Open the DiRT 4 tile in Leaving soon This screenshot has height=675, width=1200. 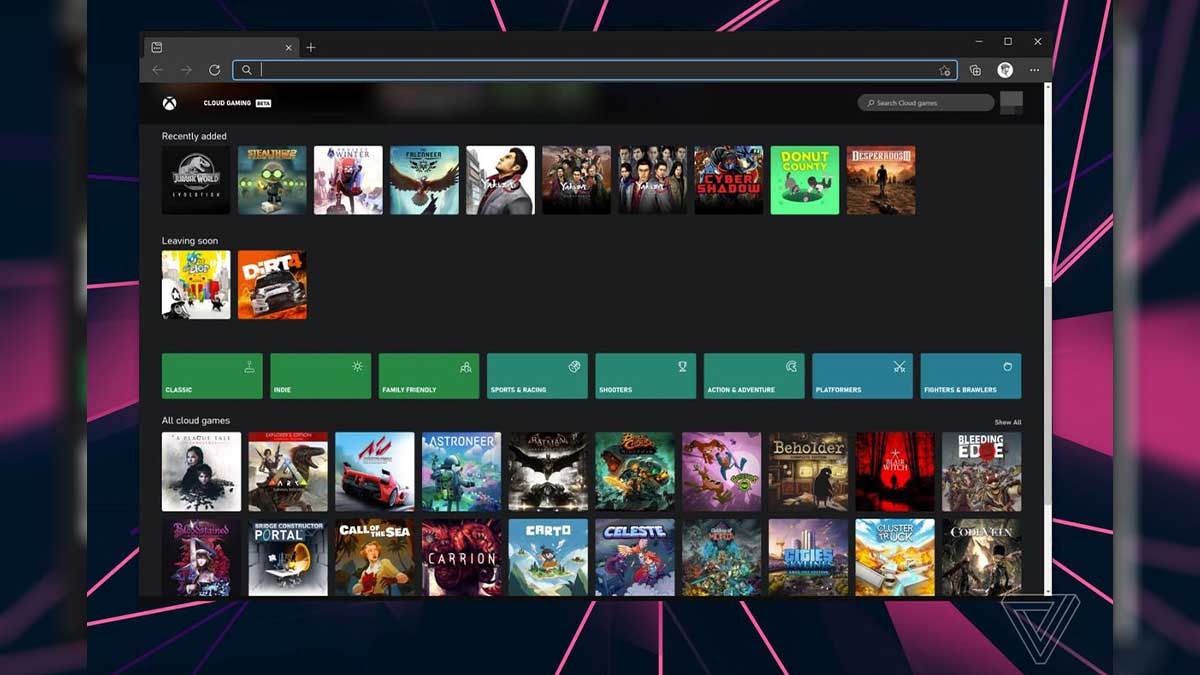tap(272, 285)
